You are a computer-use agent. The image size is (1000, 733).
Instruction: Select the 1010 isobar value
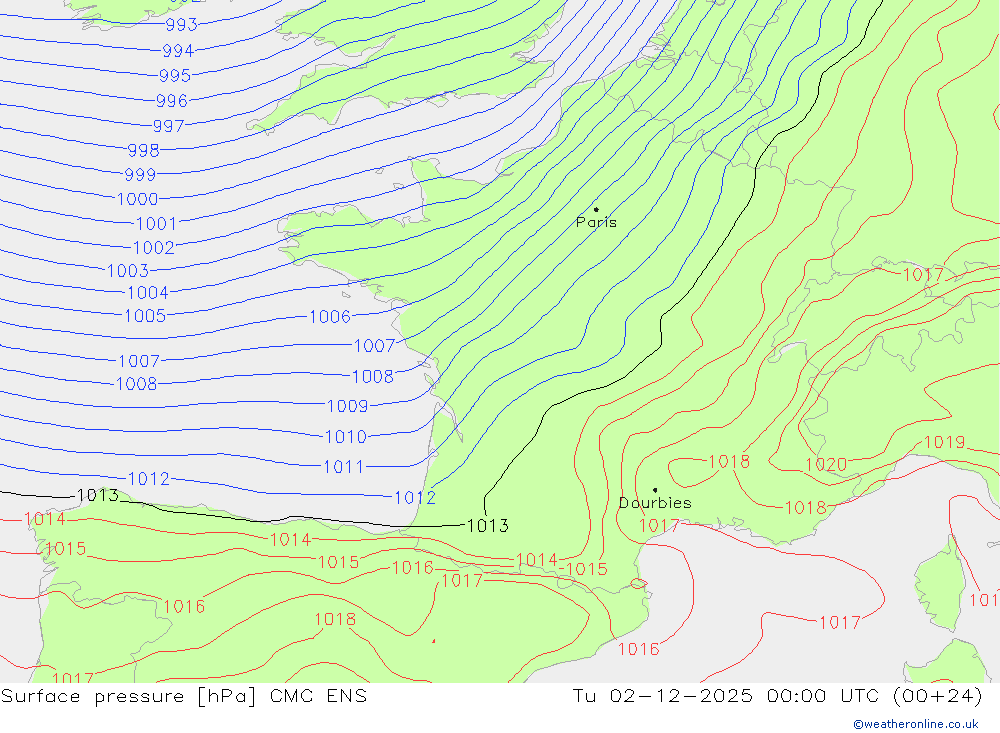[346, 437]
